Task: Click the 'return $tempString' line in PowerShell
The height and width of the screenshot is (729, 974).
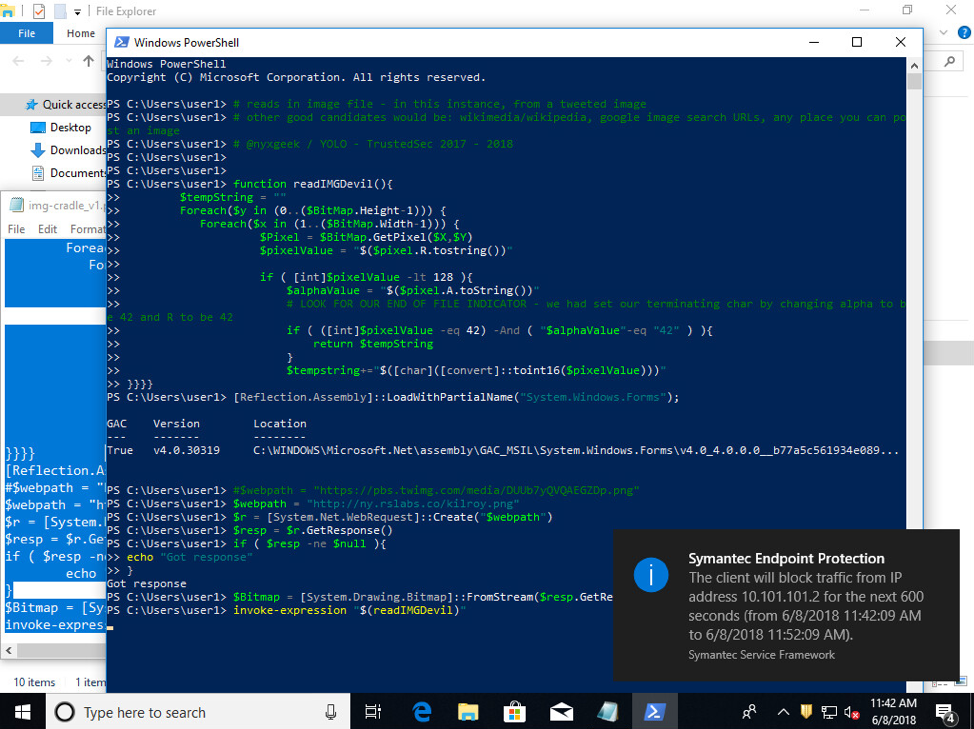Action: coord(373,343)
